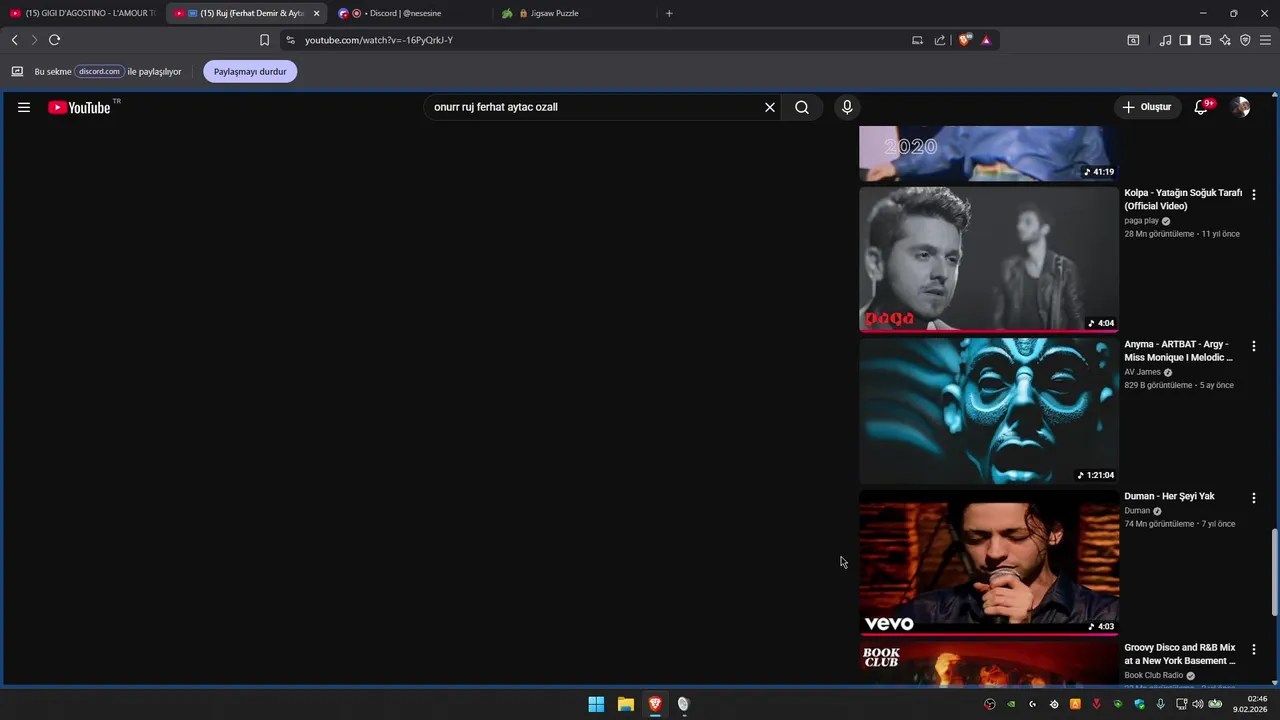Click the Paylaşmayı durdur button
This screenshot has height=720, width=1280.
(250, 72)
